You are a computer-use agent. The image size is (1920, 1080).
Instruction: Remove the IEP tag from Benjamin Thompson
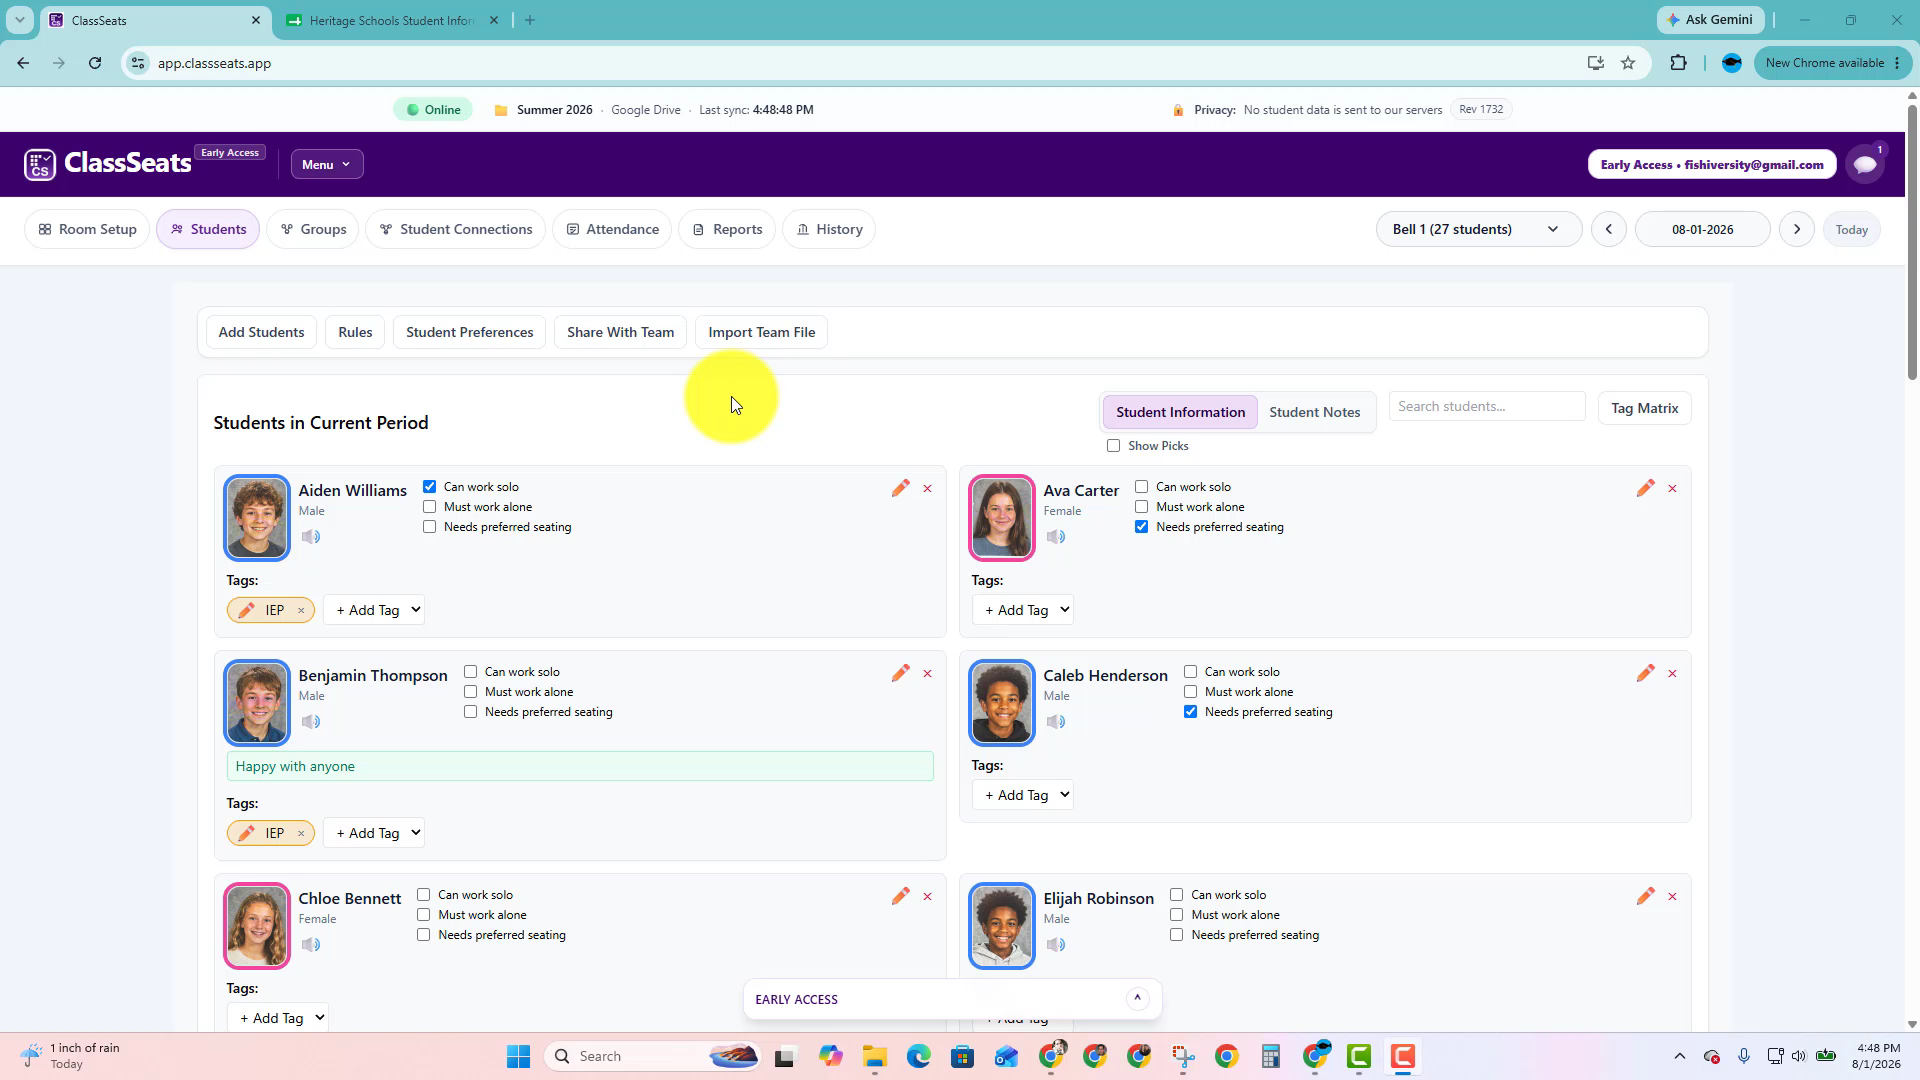[301, 834]
